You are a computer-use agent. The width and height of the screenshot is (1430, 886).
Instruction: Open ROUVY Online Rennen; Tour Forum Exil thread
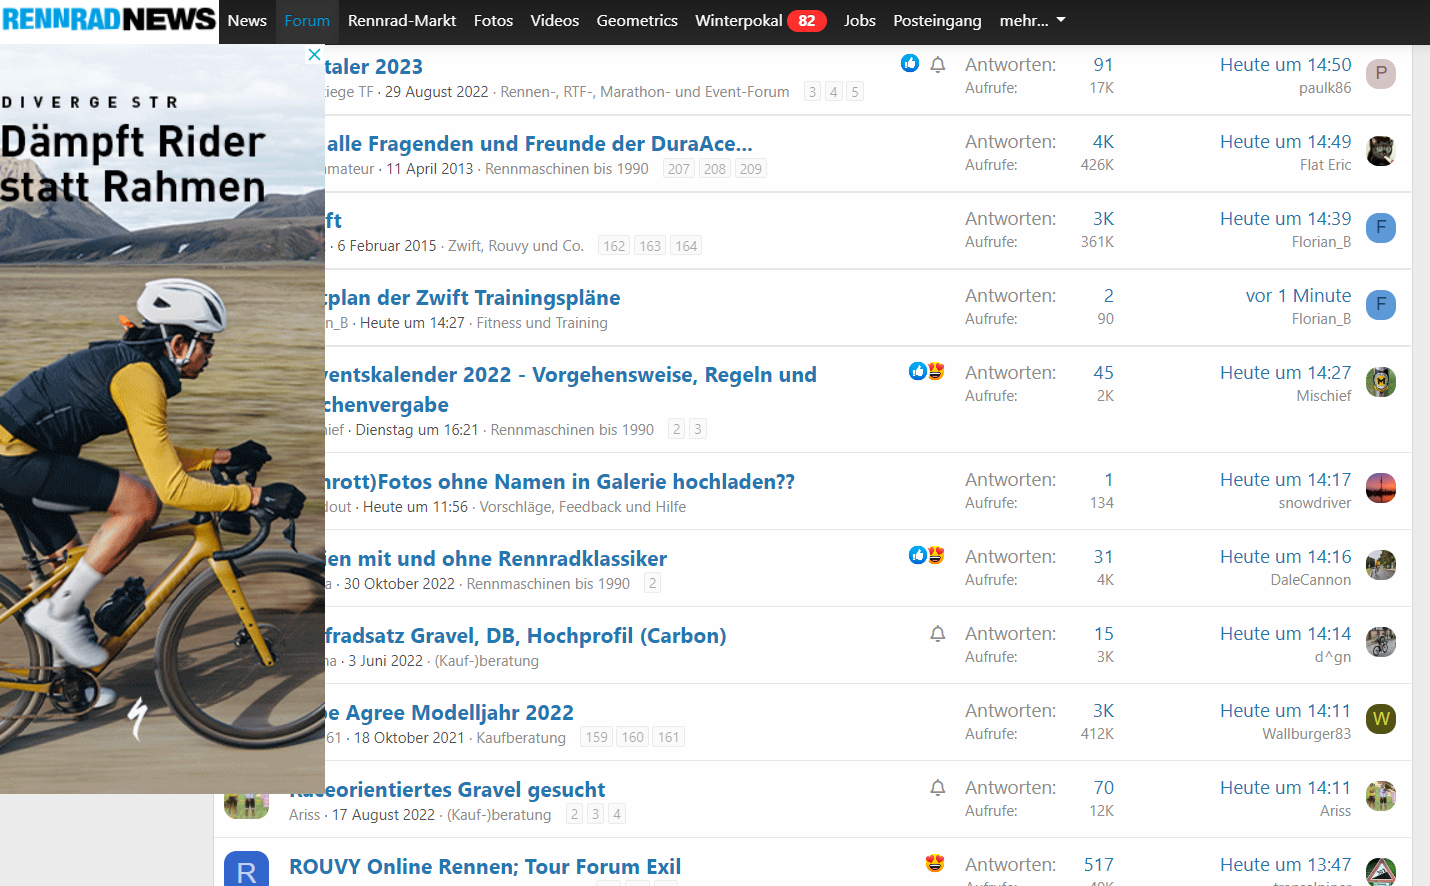tap(485, 867)
